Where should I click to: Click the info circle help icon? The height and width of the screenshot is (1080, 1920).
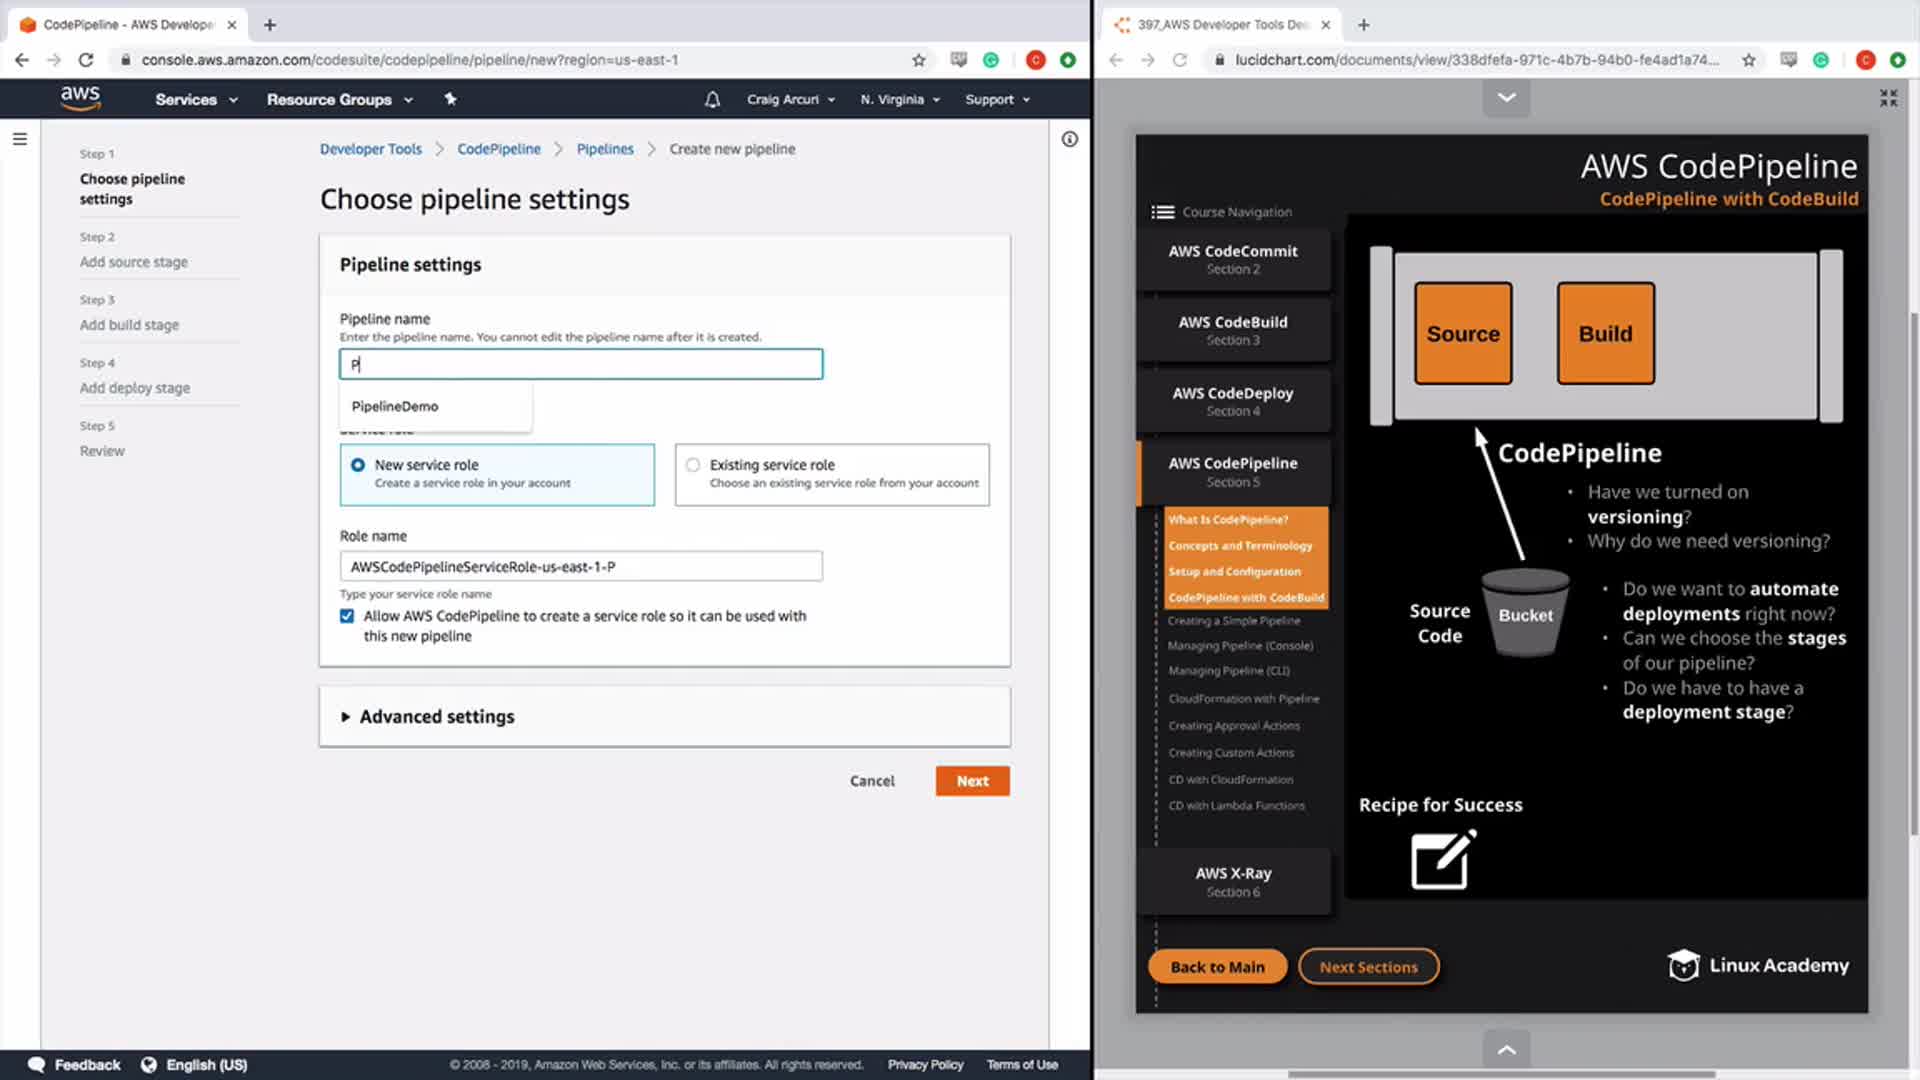click(1069, 139)
